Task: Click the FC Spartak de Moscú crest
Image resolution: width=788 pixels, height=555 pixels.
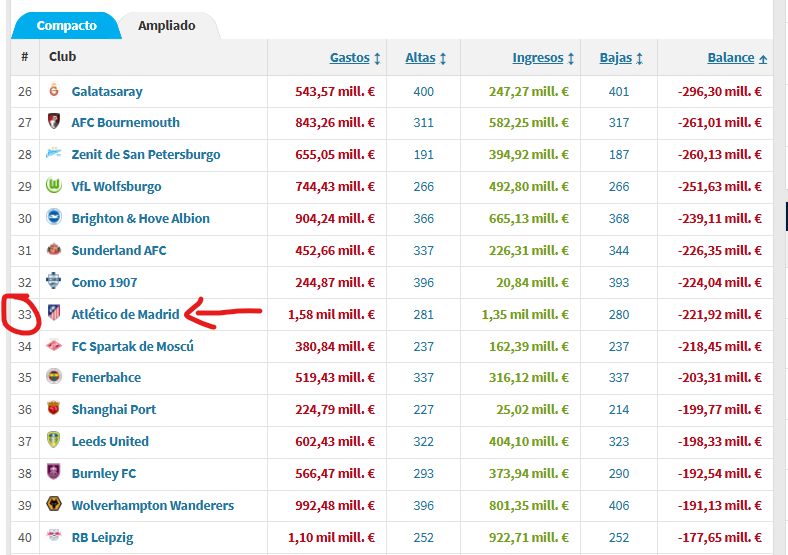Action: point(54,345)
